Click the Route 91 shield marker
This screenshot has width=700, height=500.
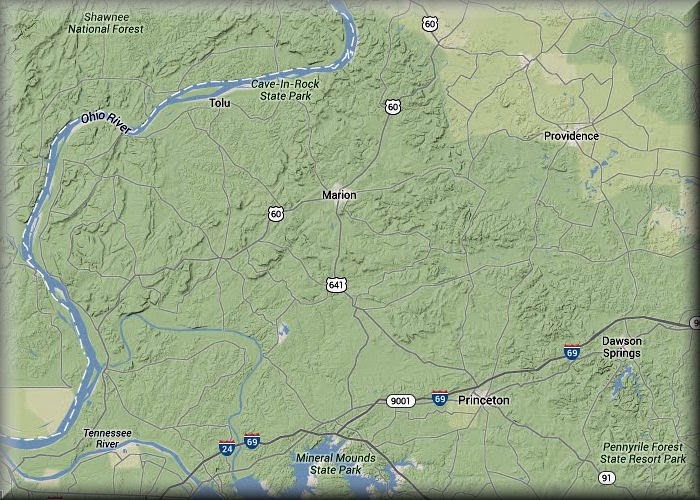tap(606, 478)
